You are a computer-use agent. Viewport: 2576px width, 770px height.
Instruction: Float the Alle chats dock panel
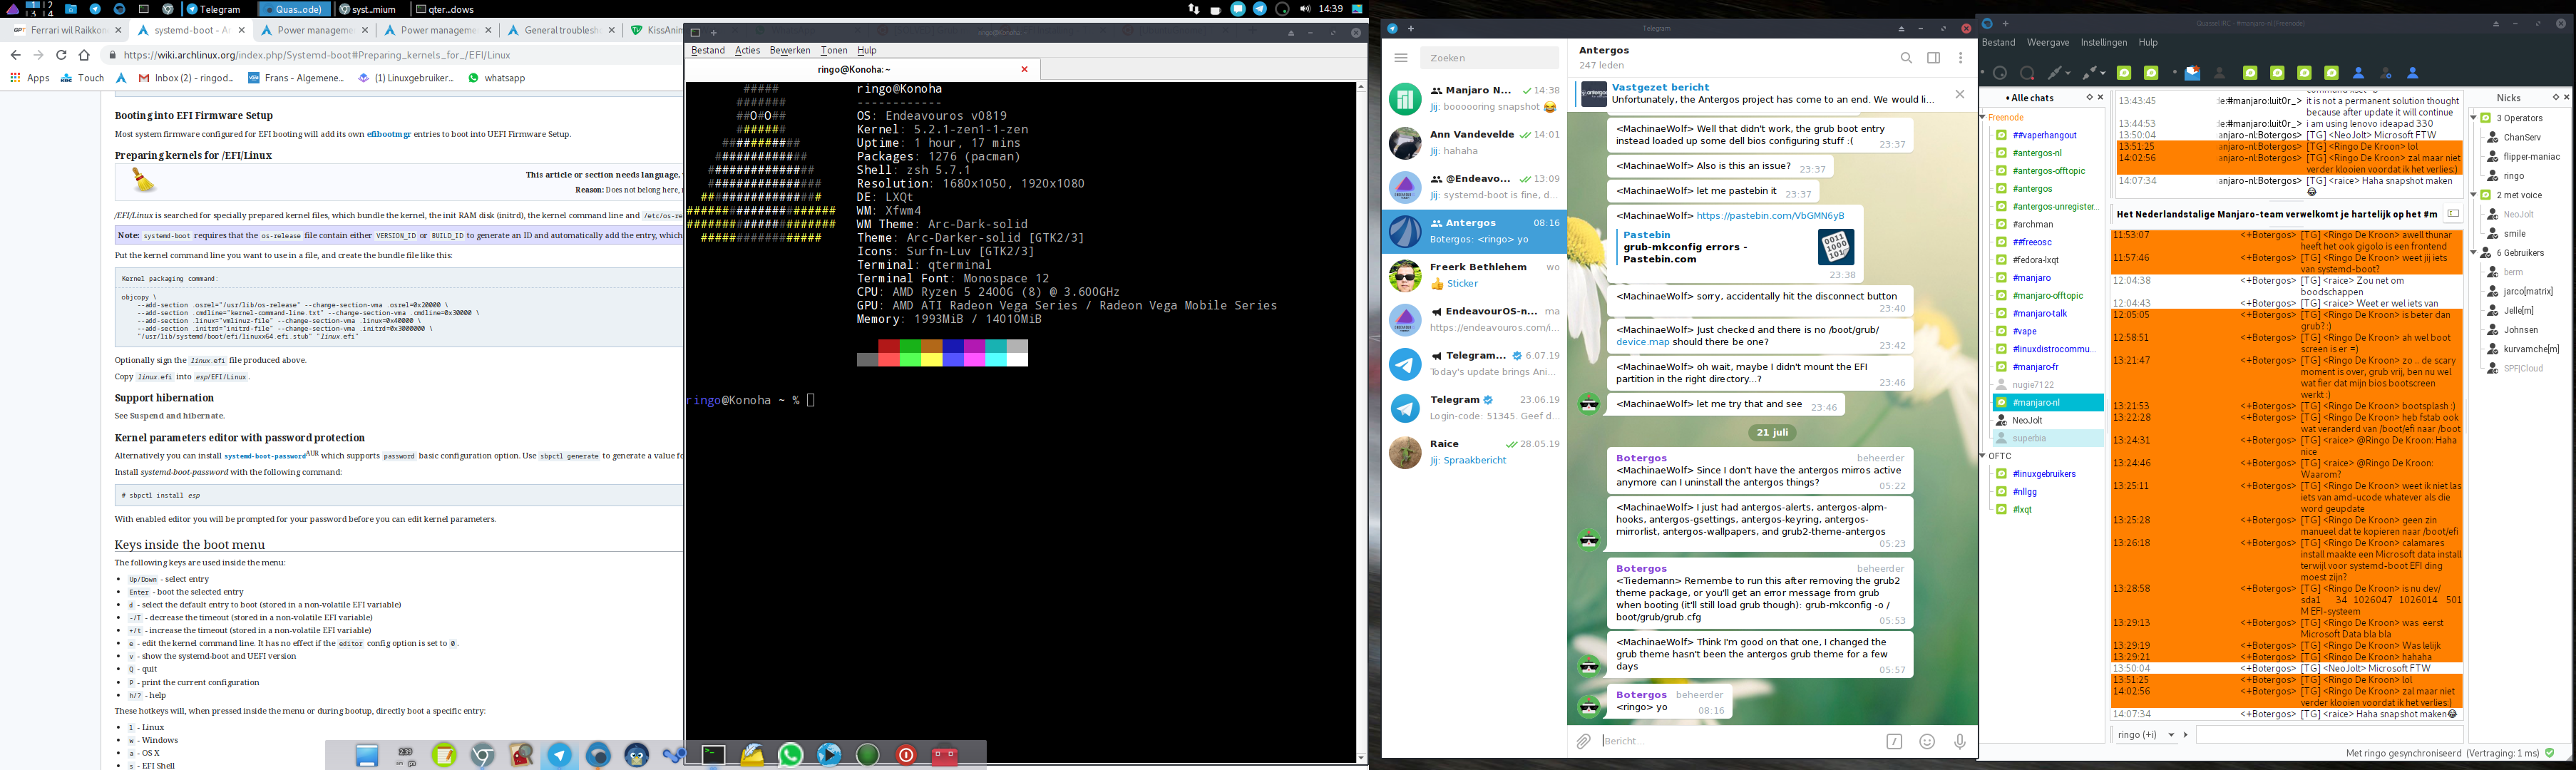click(x=2089, y=97)
